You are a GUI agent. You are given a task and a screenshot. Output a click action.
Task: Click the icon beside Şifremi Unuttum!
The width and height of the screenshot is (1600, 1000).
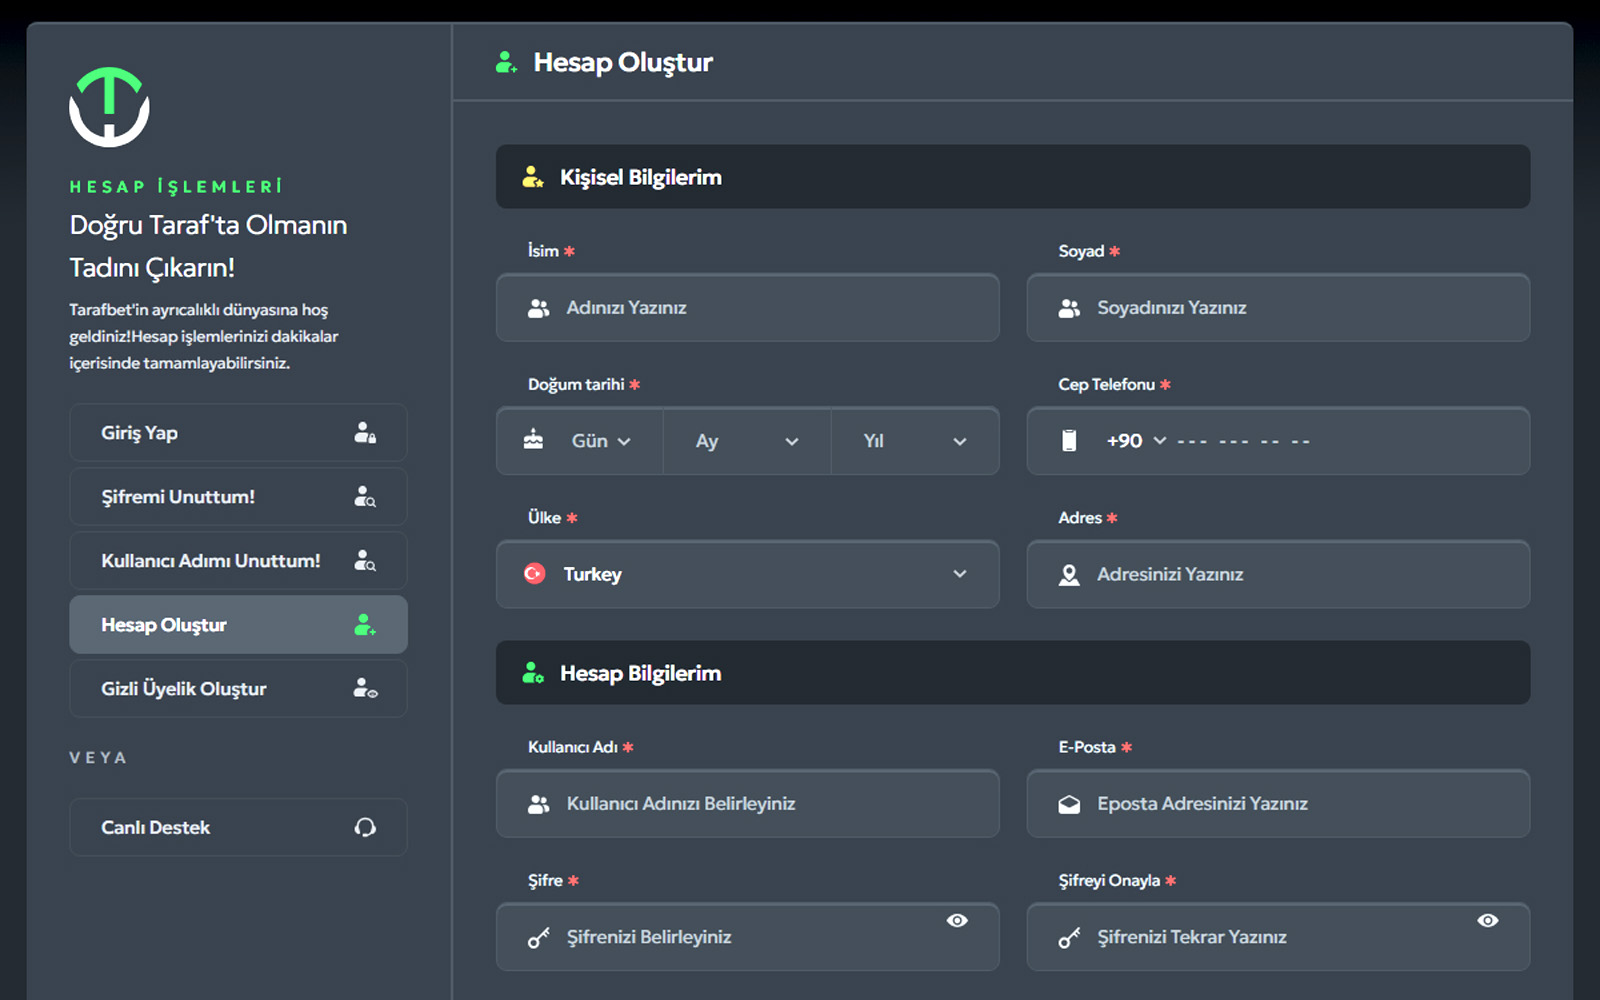pyautogui.click(x=365, y=497)
